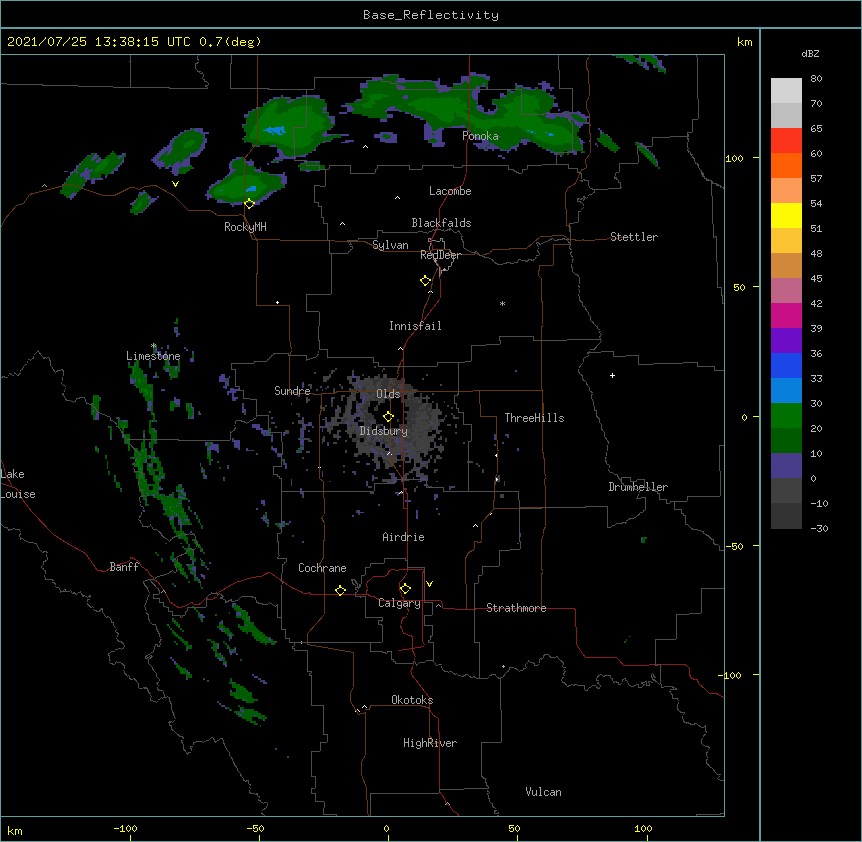Viewport: 862px width, 842px height.
Task: Click the Innisfail city label
Action: pyautogui.click(x=415, y=326)
